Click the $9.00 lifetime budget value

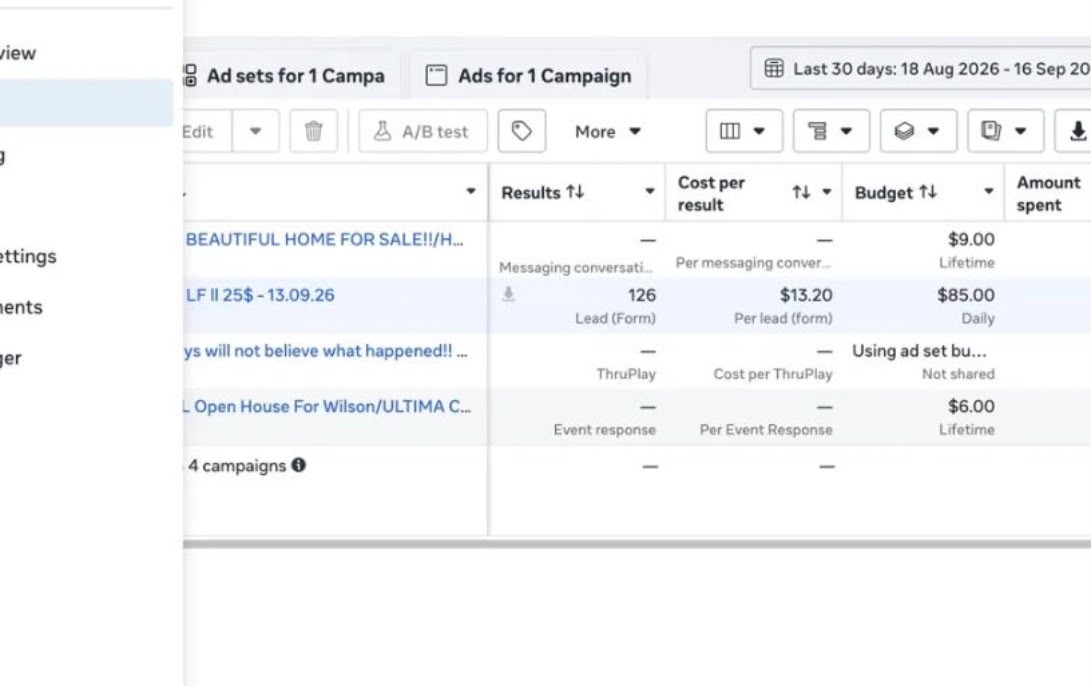tap(971, 239)
